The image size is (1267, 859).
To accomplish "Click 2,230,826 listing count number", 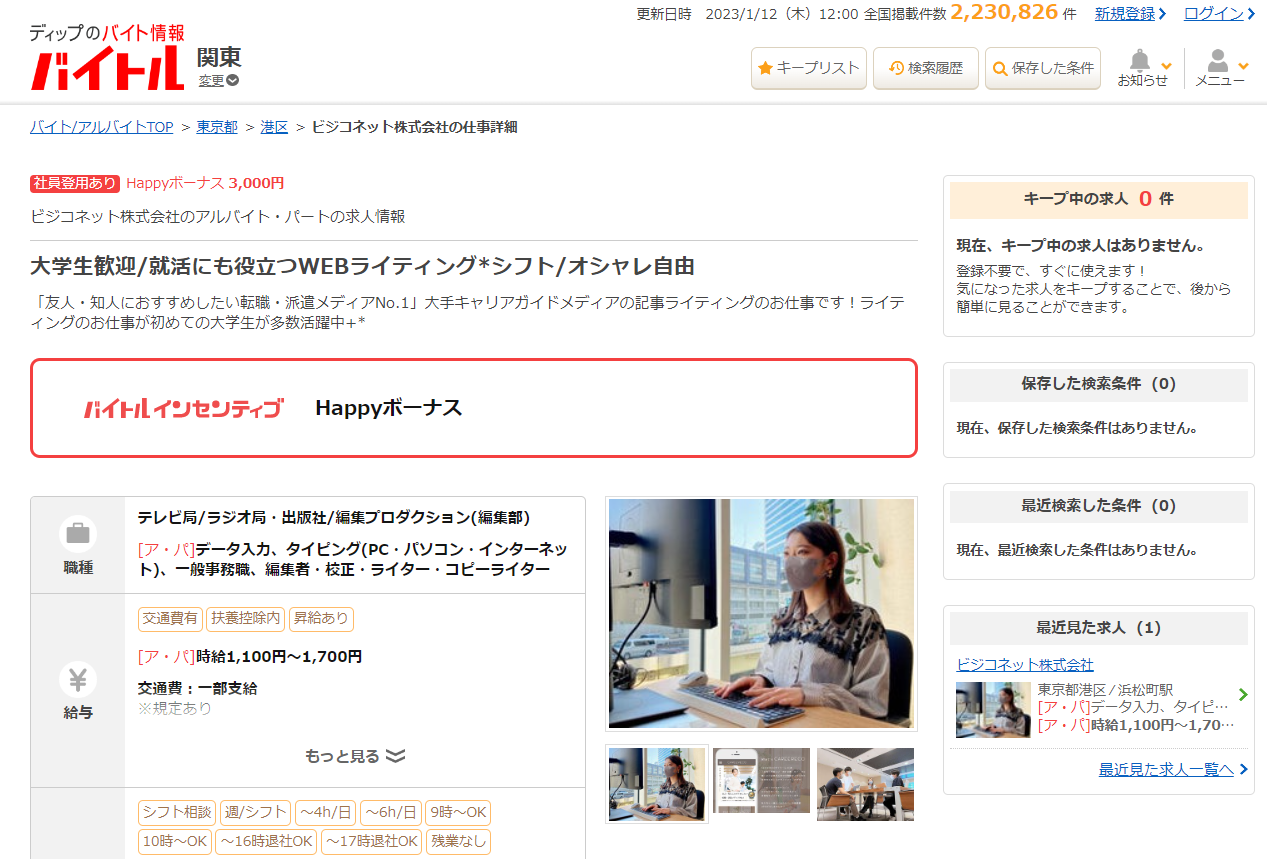I will pos(1004,12).
